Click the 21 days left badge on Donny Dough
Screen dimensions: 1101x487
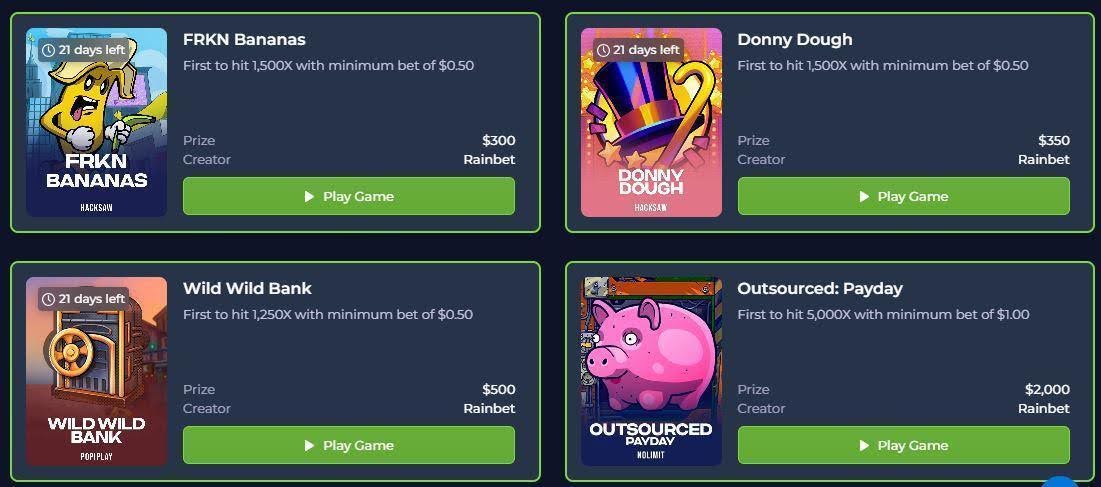coord(638,50)
